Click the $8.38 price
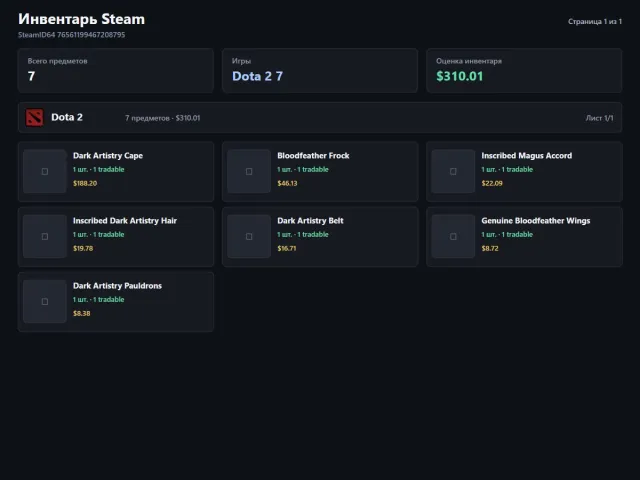Screen dimensions: 640x480 [82, 313]
